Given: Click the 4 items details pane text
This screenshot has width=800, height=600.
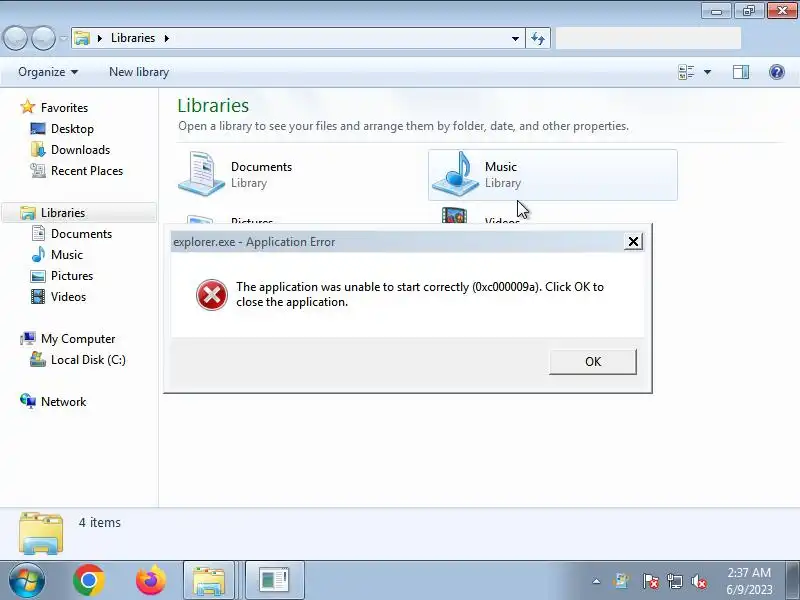Looking at the screenshot, I should 99,522.
